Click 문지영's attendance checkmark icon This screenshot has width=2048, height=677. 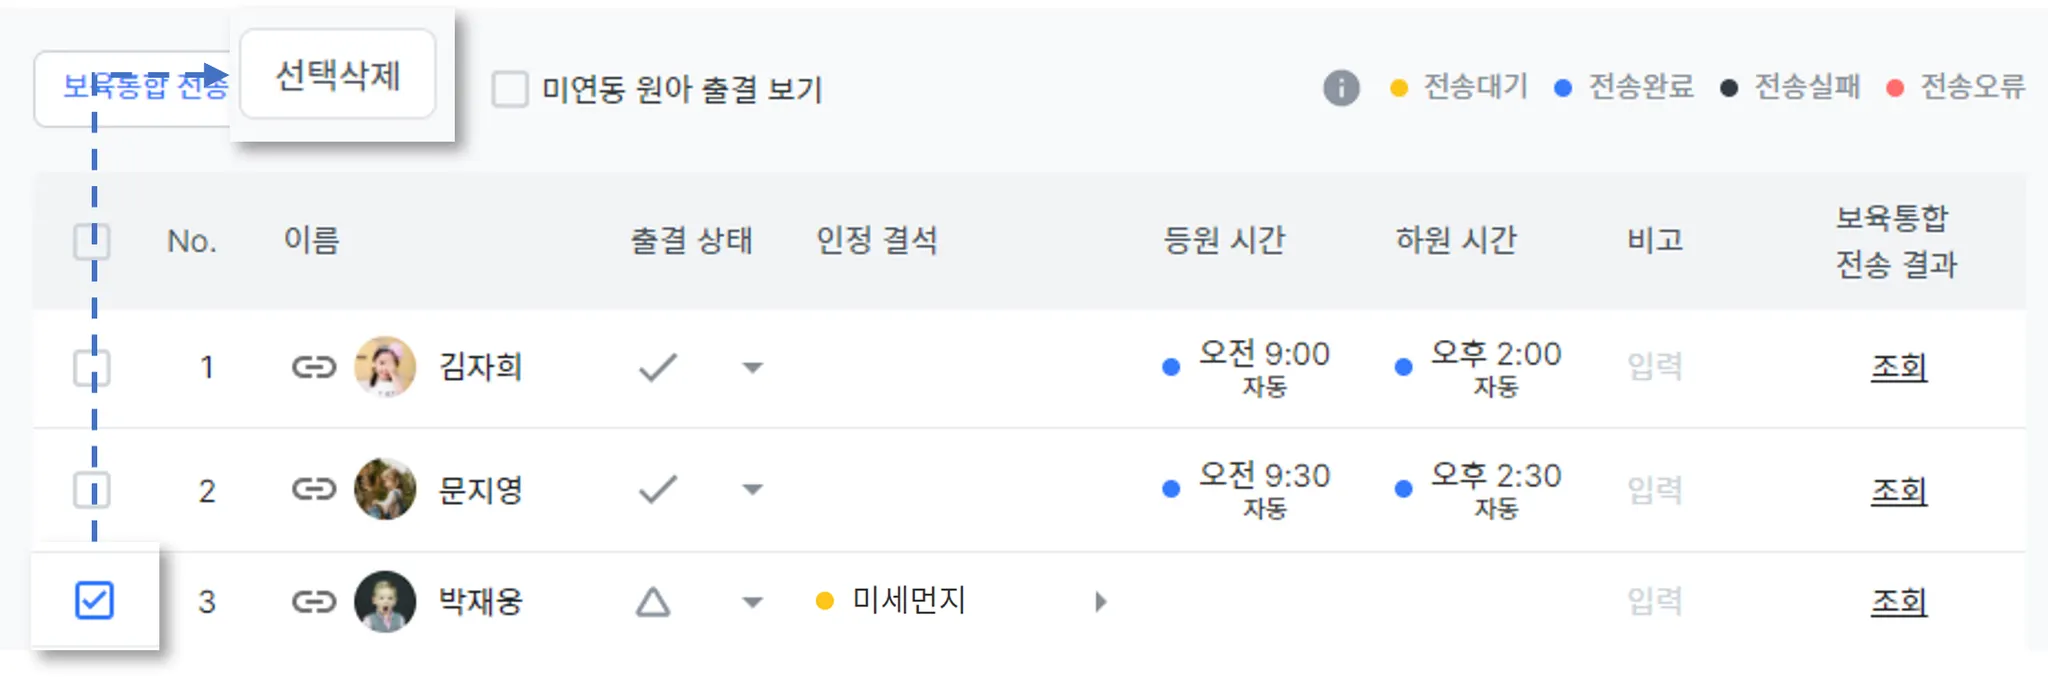click(657, 489)
